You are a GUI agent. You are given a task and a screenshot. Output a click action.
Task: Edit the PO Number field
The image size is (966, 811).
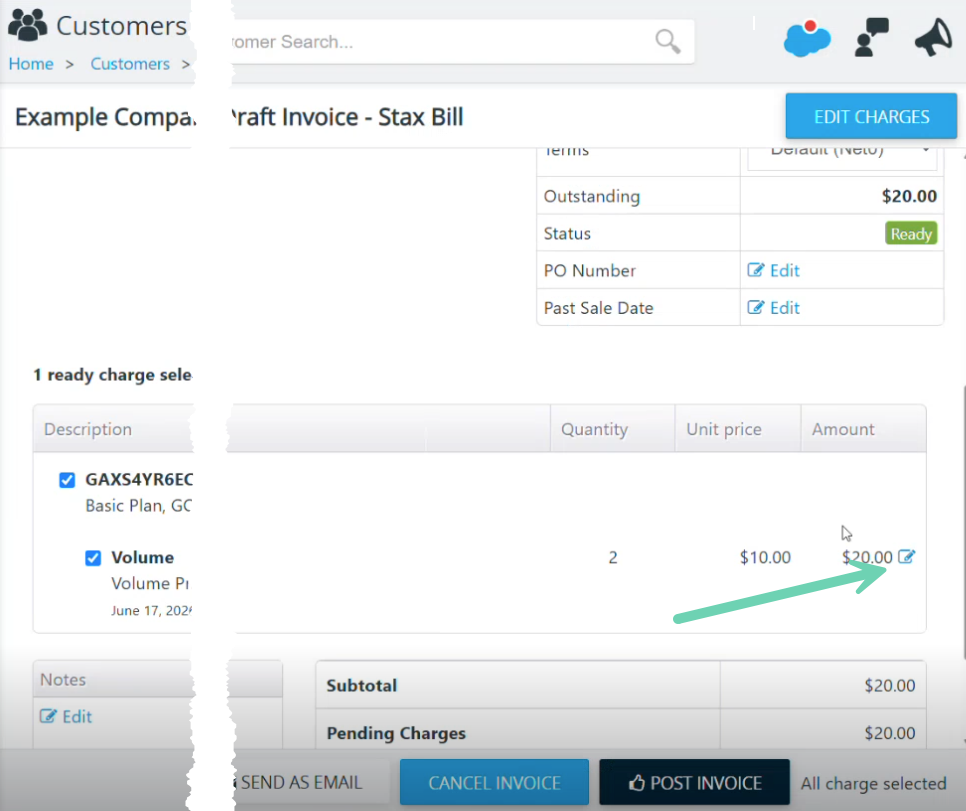(774, 271)
